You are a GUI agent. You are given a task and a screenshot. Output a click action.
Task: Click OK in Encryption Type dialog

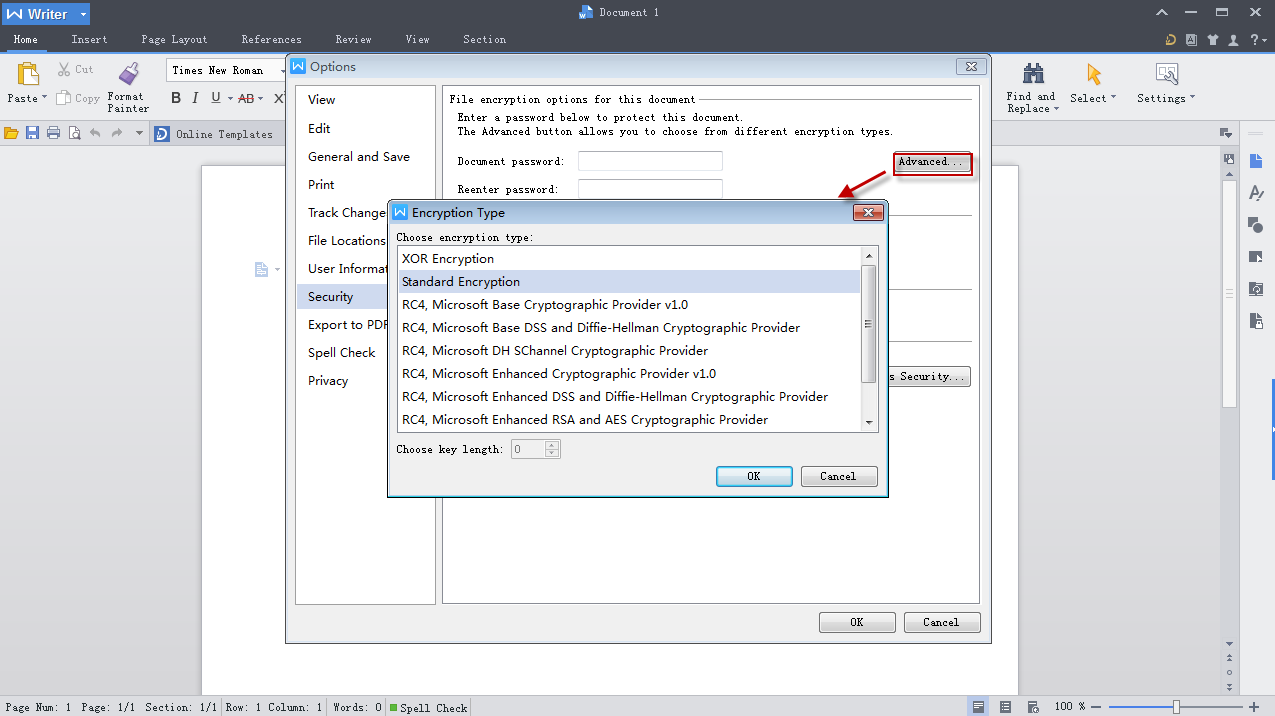[754, 477]
